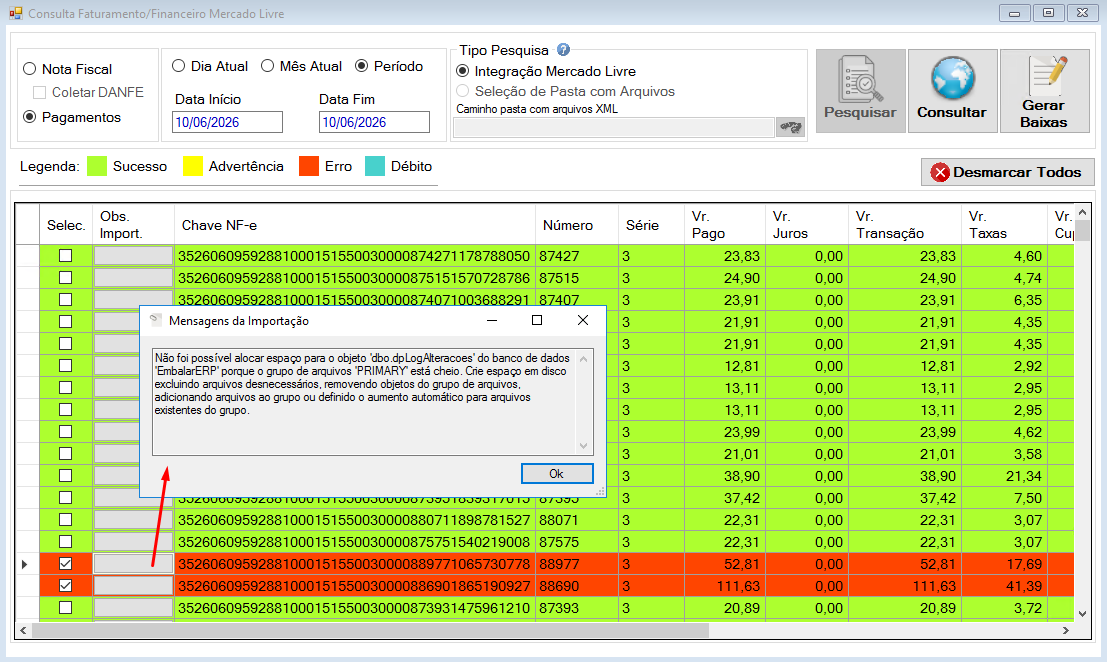This screenshot has width=1107, height=662.
Task: Check the row checkbox for number 87515
Action: coord(66,277)
